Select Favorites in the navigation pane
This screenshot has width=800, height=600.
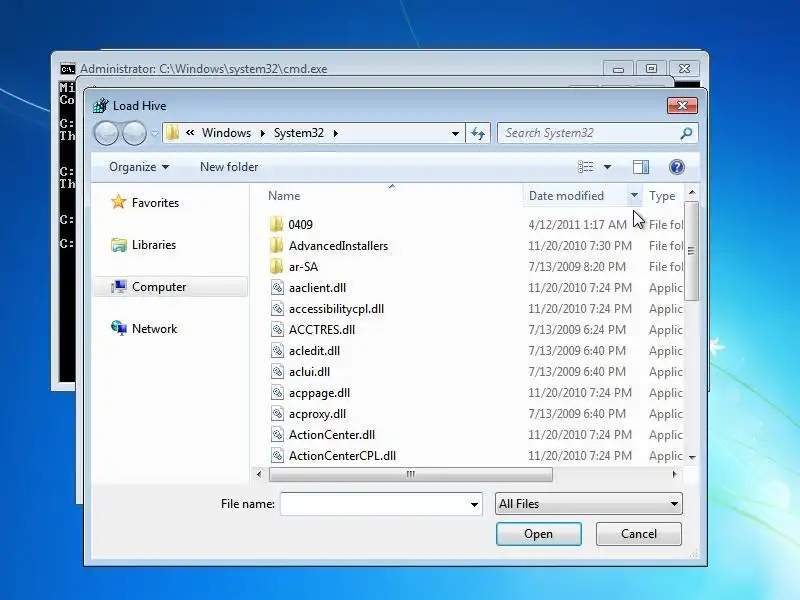coord(155,203)
